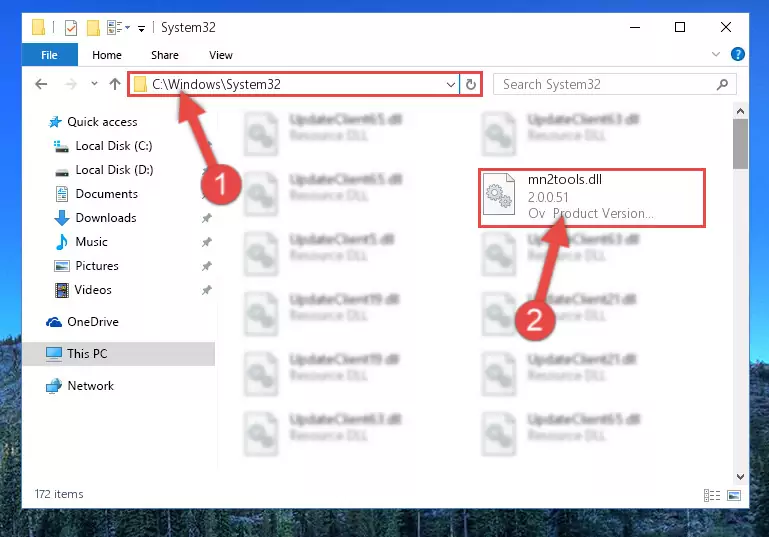Screen dimensions: 769x537
Task: Click the address bar folder icon
Action: [x=140, y=84]
